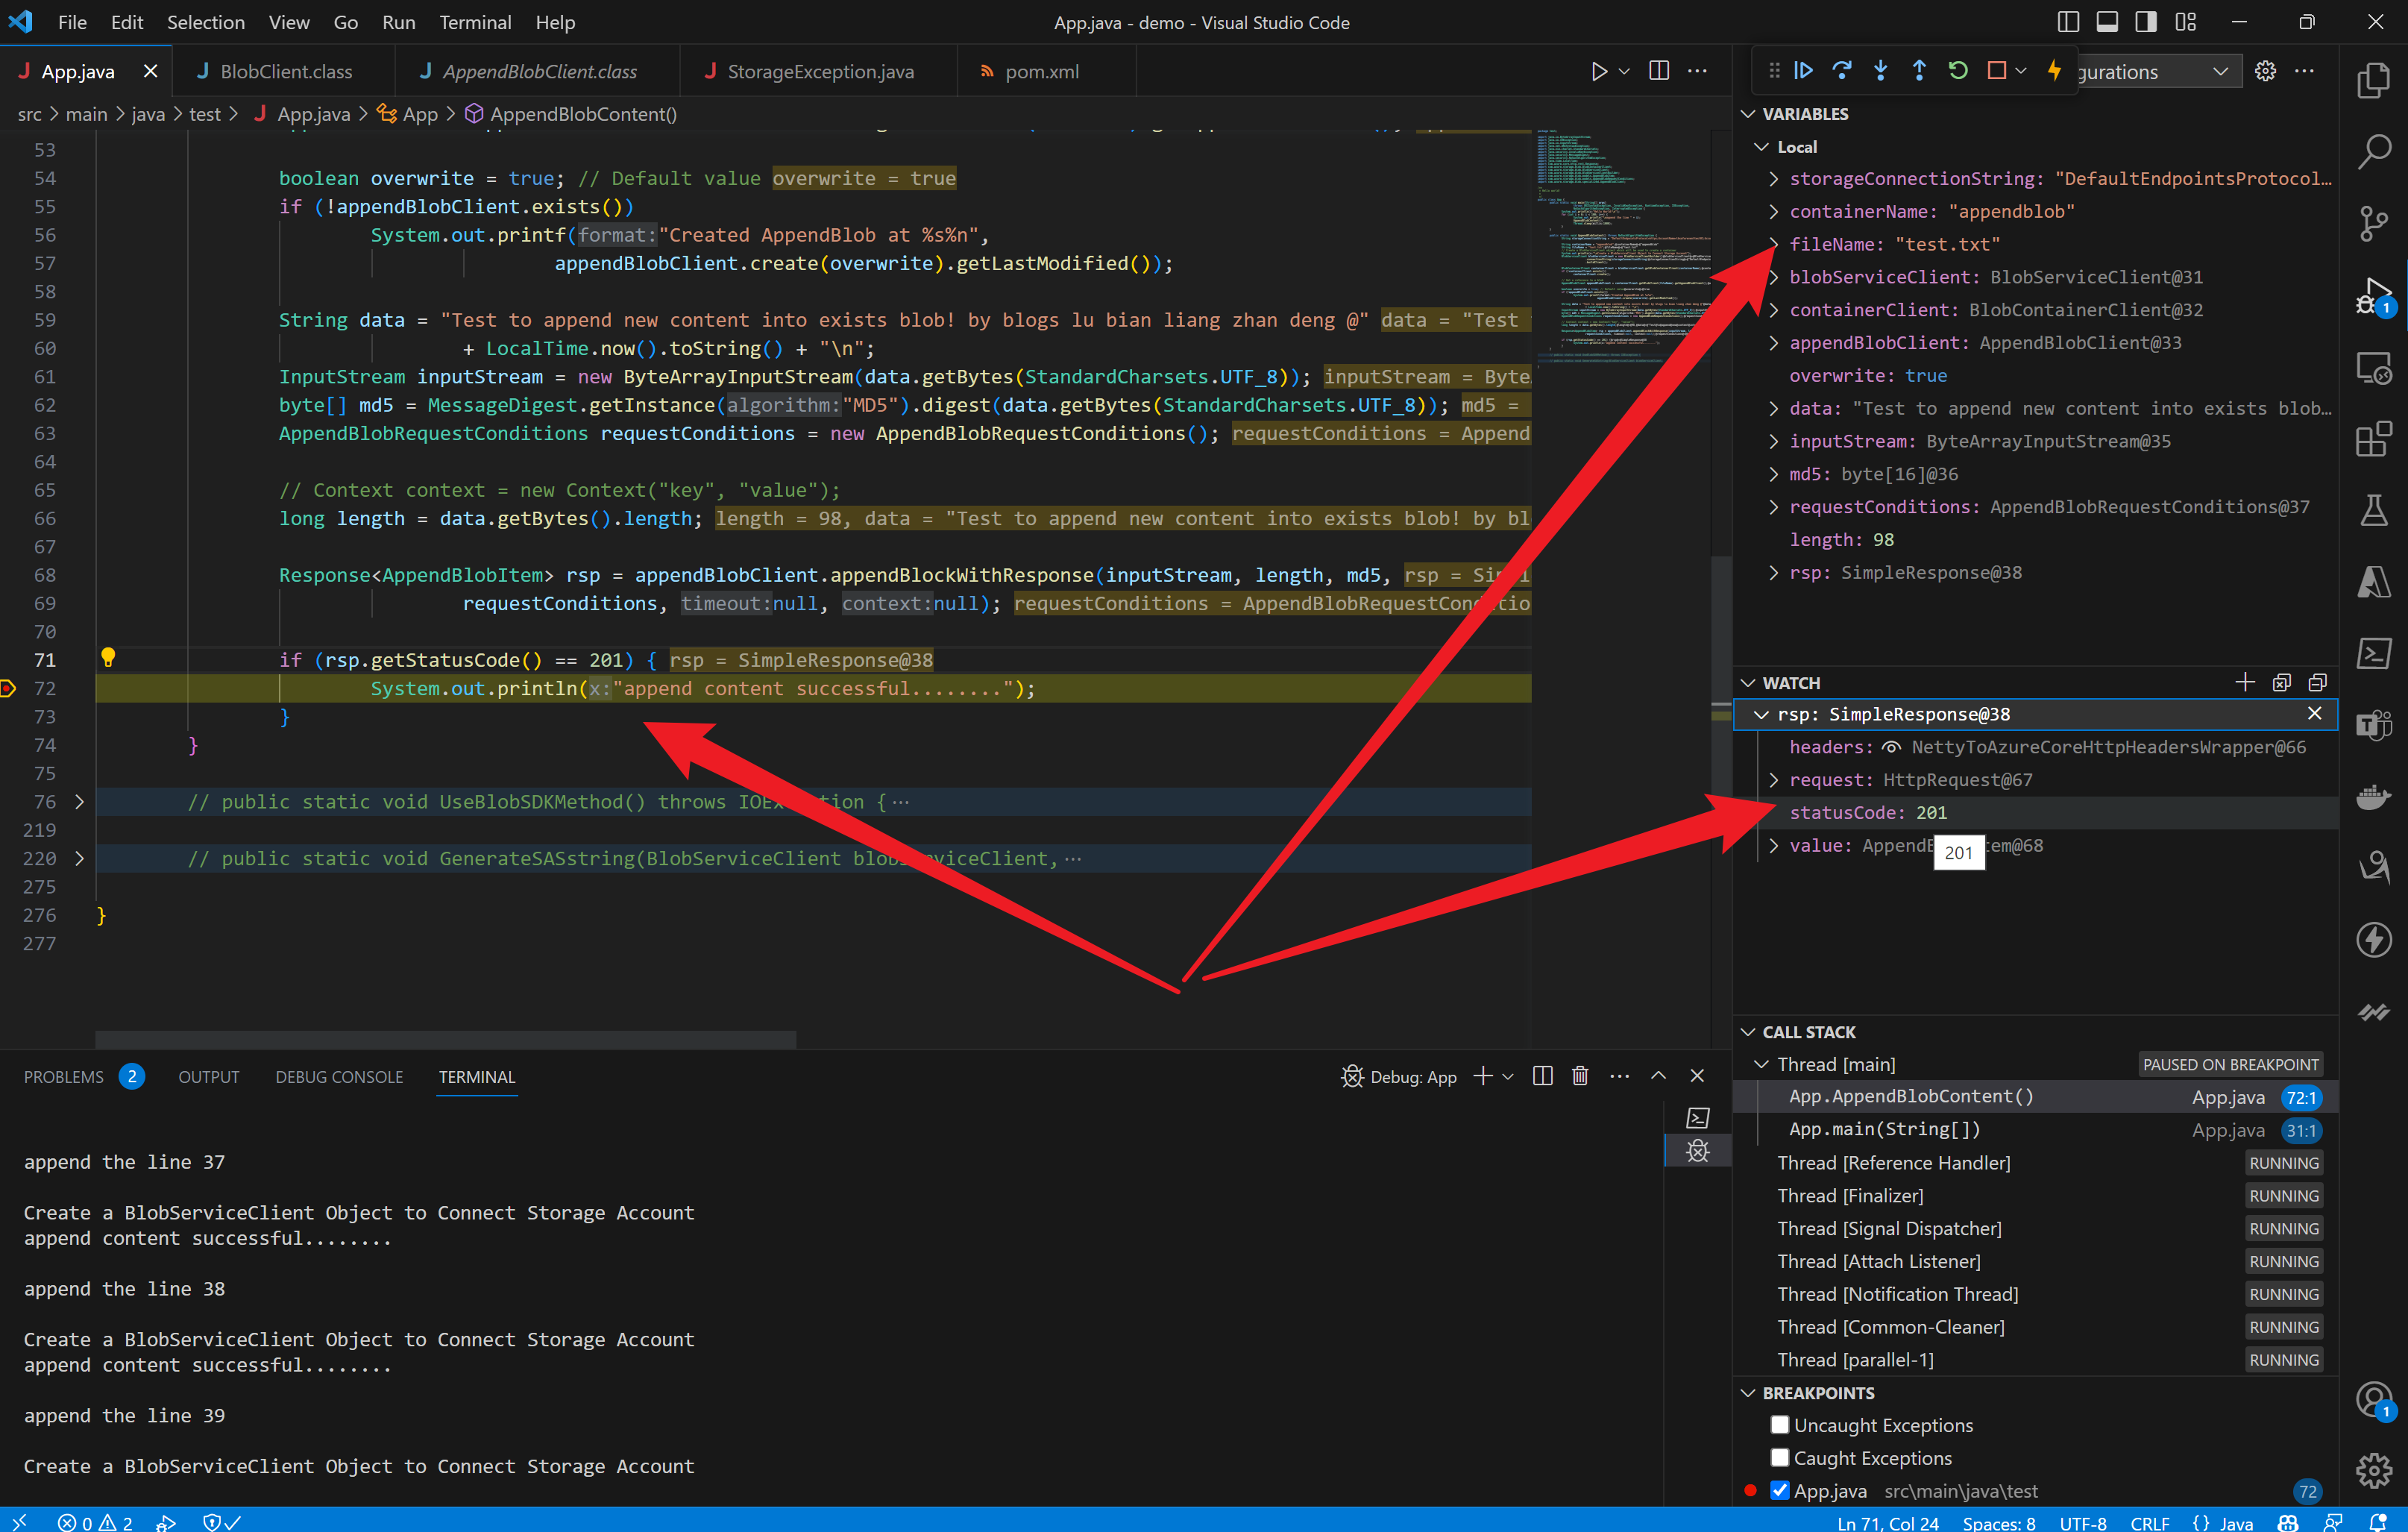Click the Hot Code Replace lightning icon
The height and width of the screenshot is (1532, 2408).
[2053, 71]
